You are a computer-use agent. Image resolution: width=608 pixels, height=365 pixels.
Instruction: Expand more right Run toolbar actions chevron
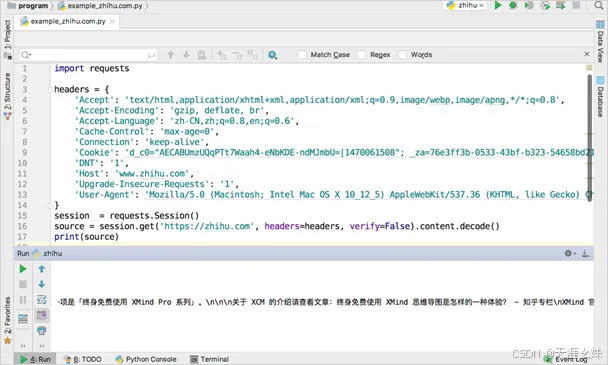click(41, 345)
